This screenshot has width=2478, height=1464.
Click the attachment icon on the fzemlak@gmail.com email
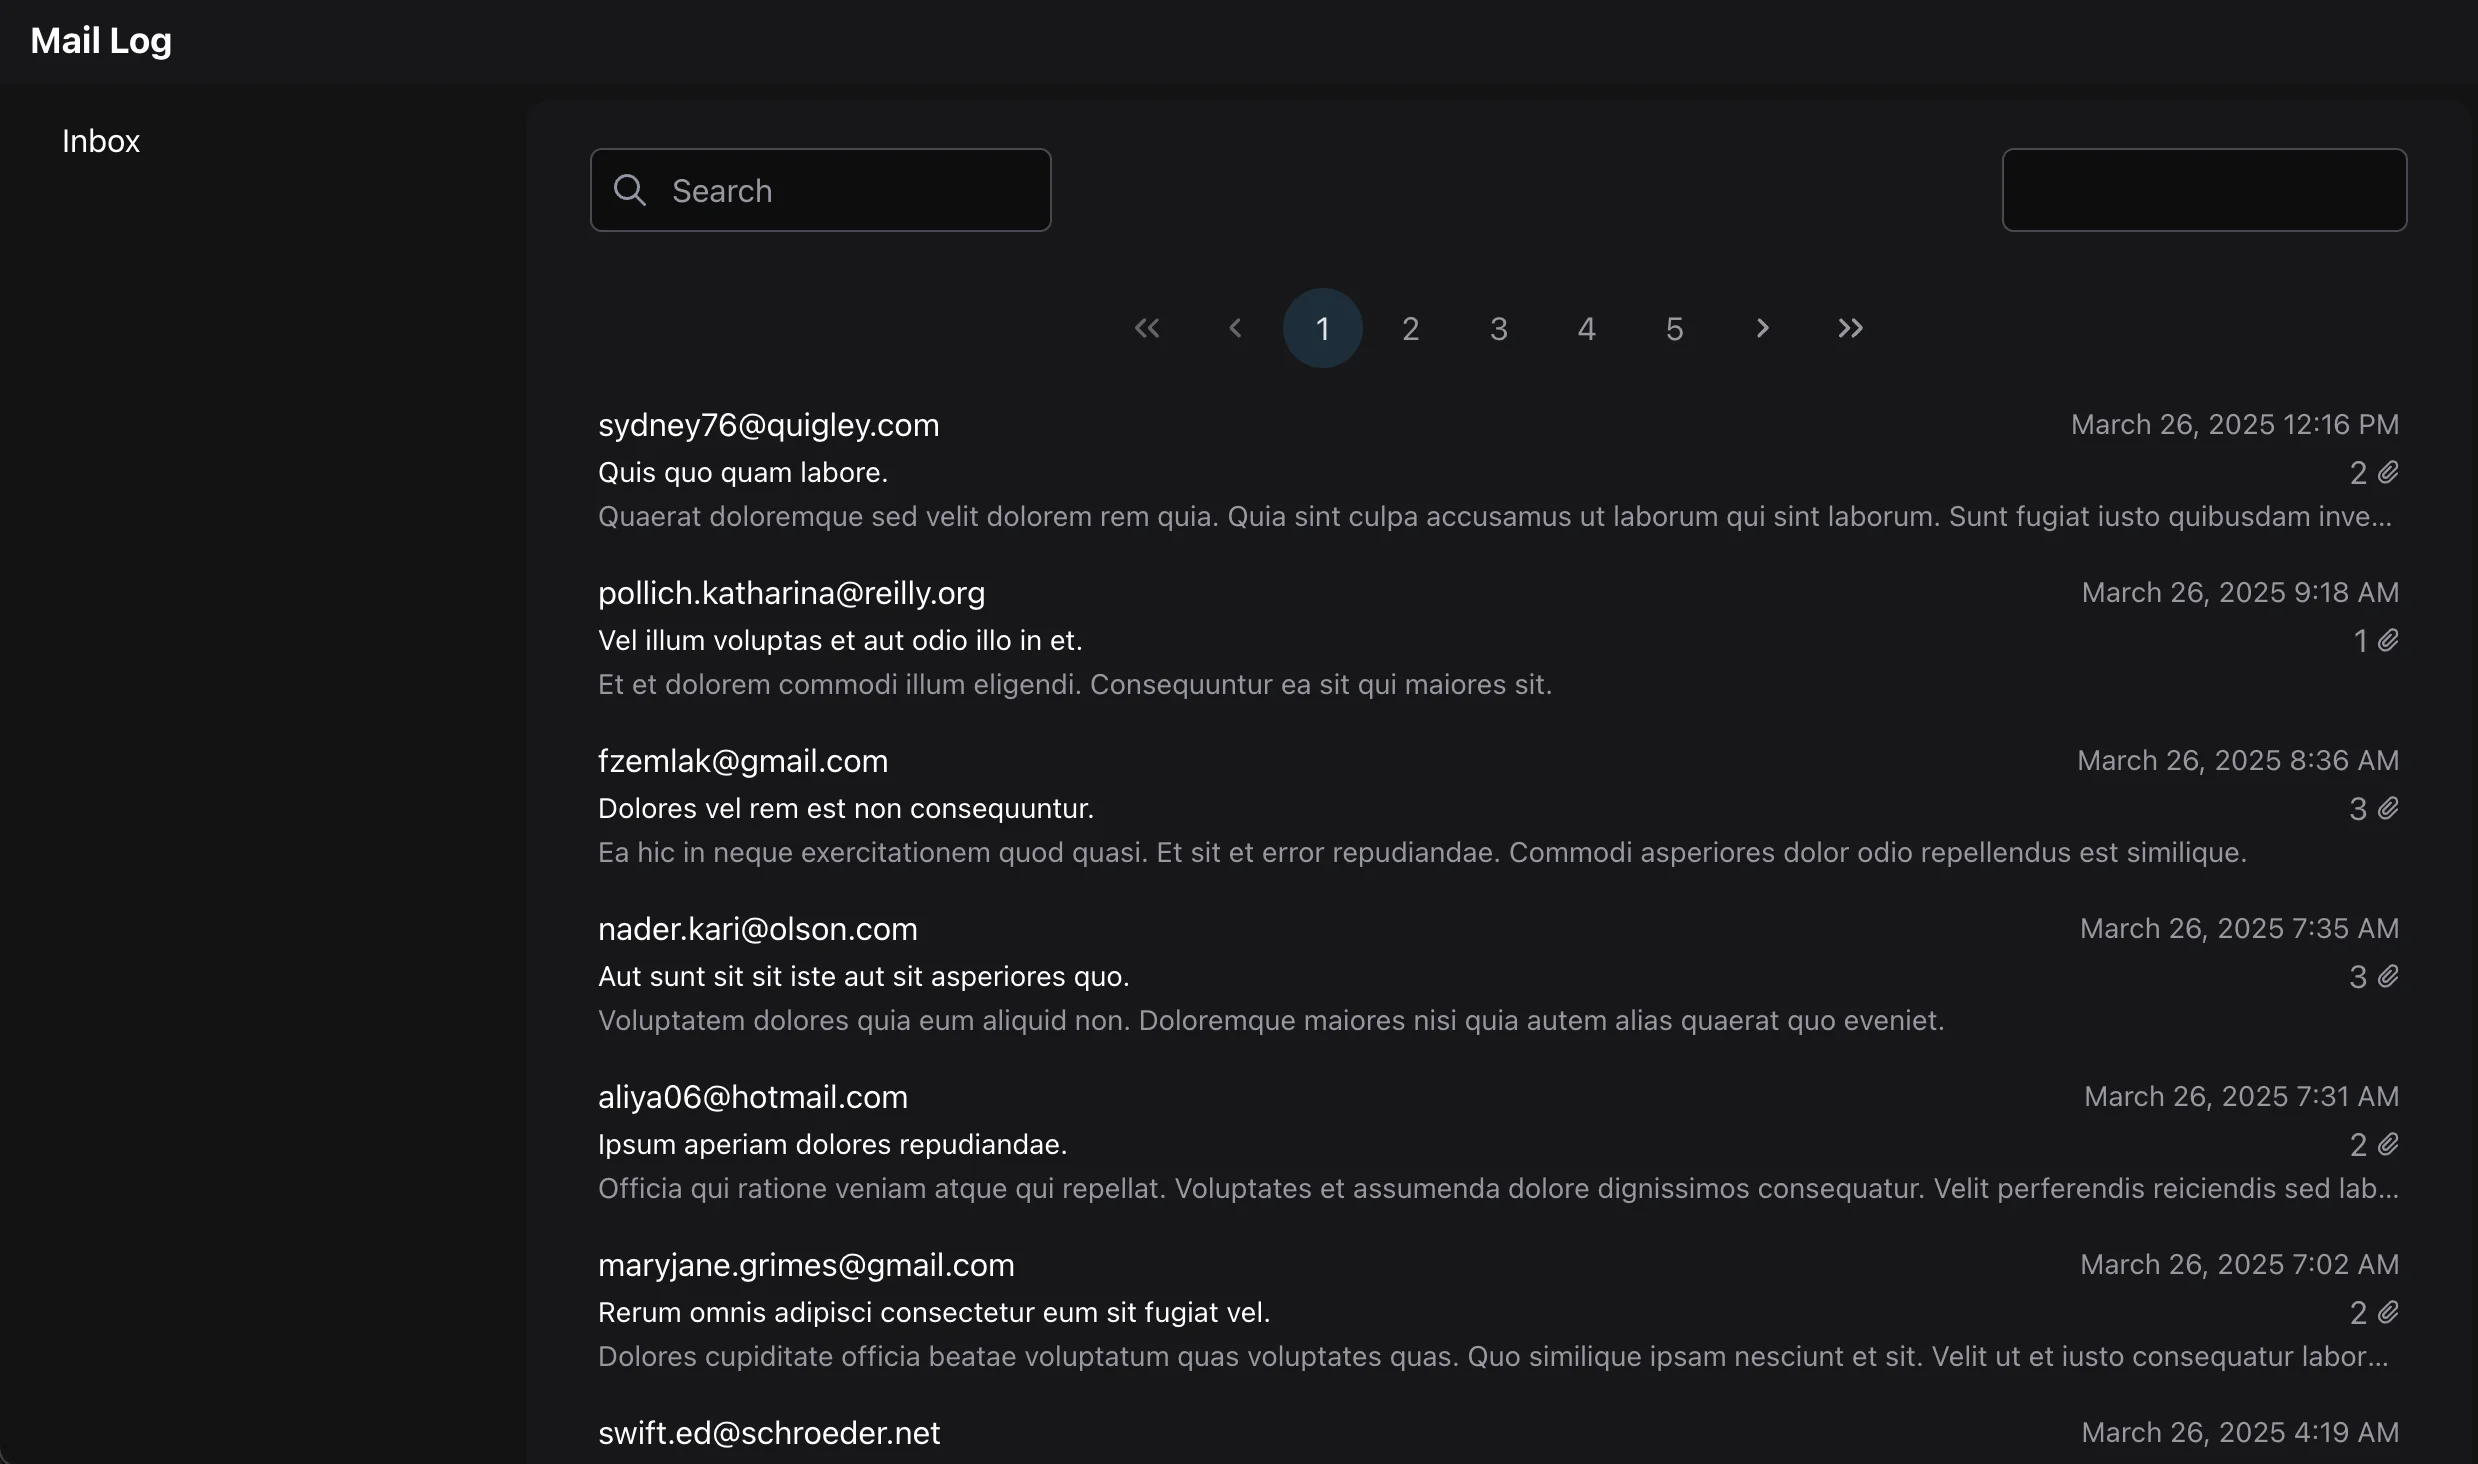[2388, 808]
